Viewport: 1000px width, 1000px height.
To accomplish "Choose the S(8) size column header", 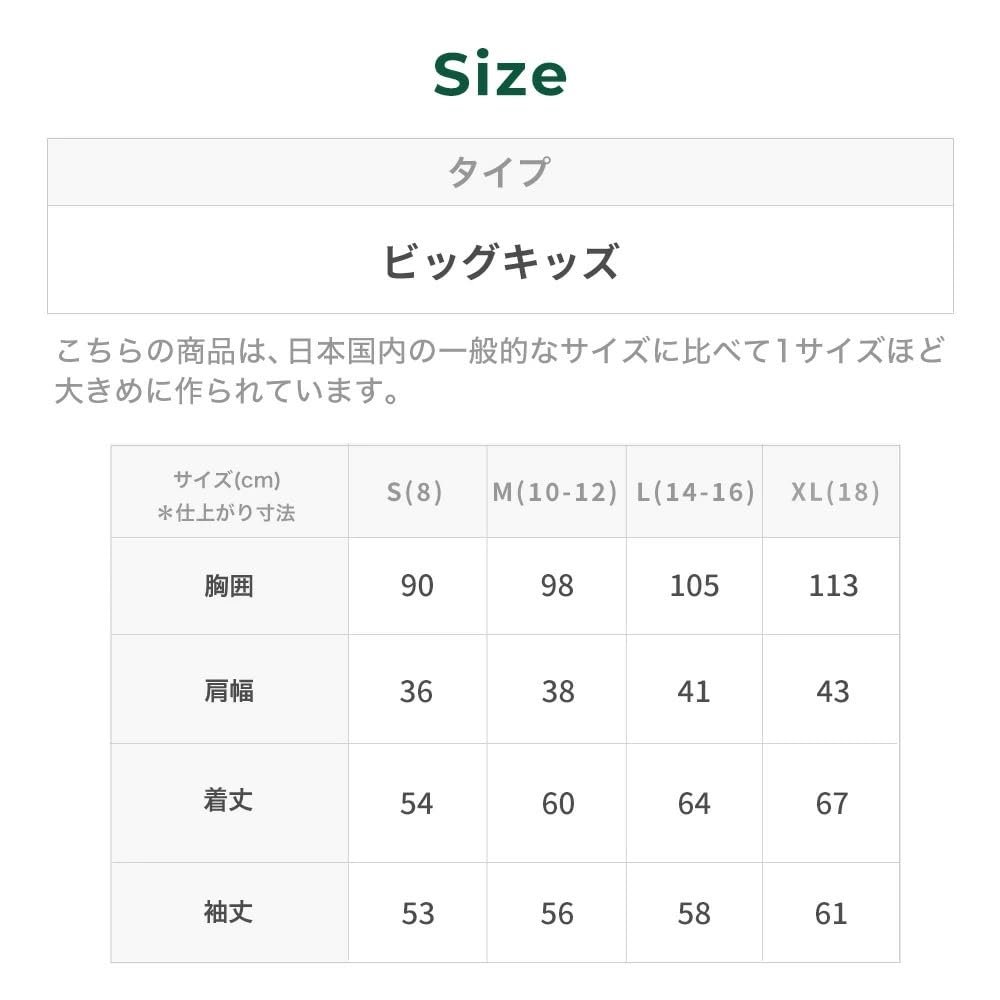I will 416,492.
